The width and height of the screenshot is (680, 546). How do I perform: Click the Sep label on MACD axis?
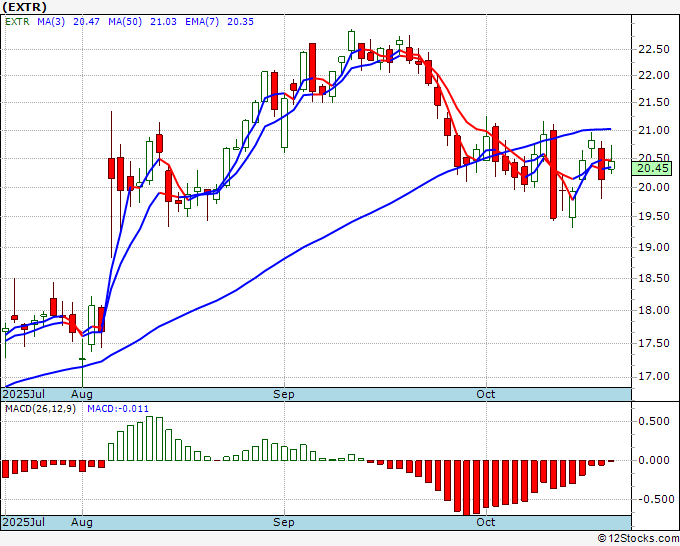(x=284, y=522)
